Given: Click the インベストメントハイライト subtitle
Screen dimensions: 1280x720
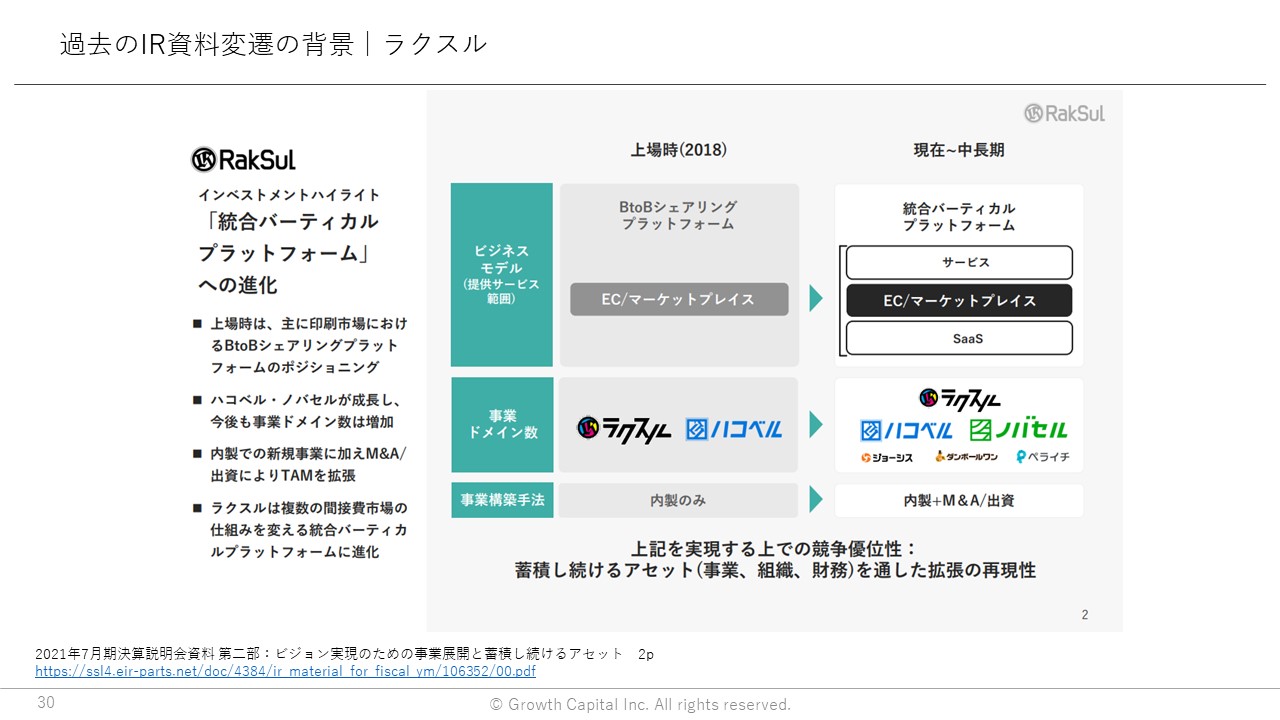Looking at the screenshot, I should (x=289, y=195).
